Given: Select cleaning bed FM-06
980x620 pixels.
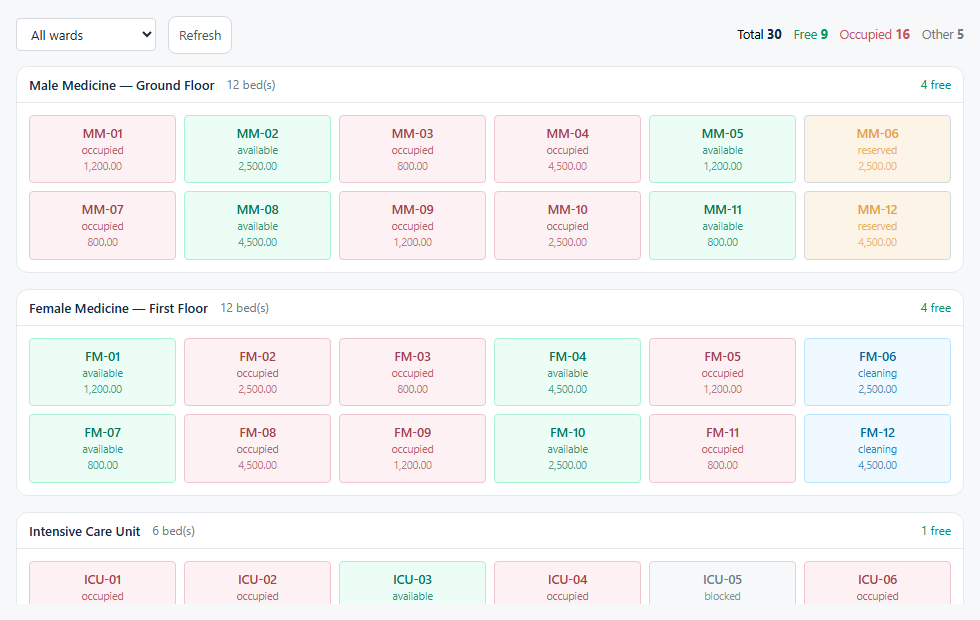Looking at the screenshot, I should (x=878, y=372).
